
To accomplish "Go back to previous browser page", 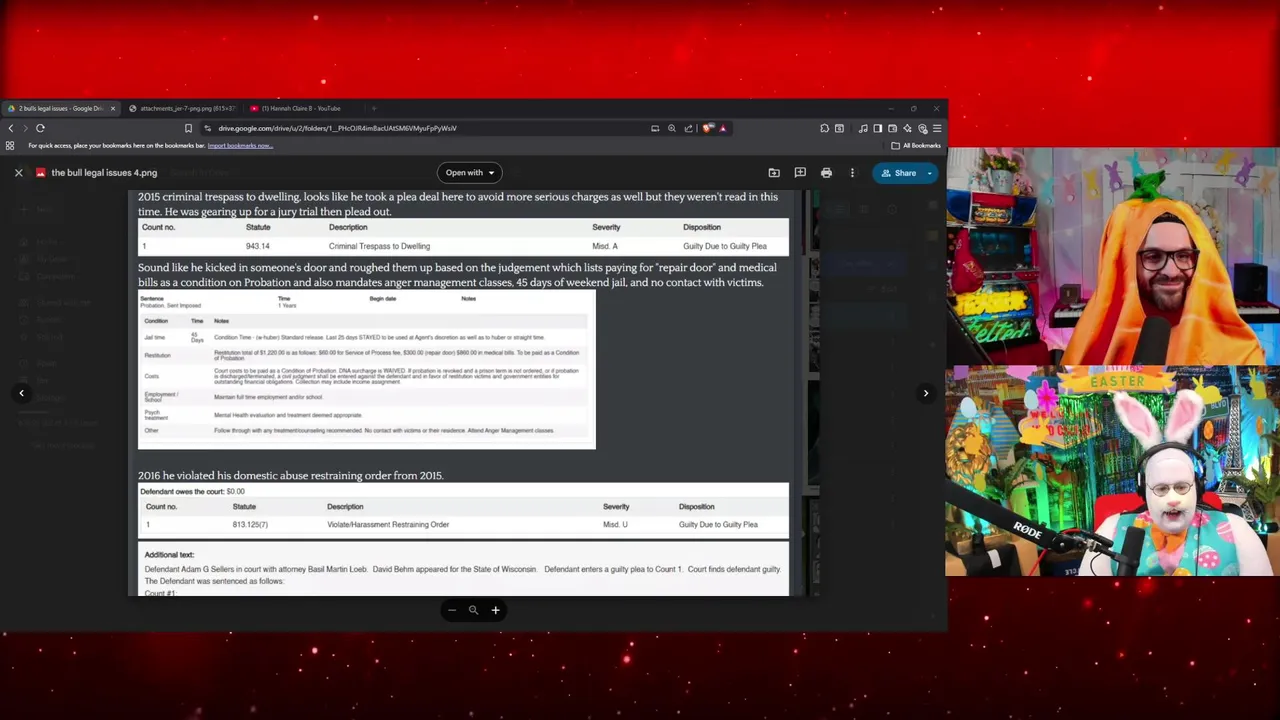I will pos(11,128).
